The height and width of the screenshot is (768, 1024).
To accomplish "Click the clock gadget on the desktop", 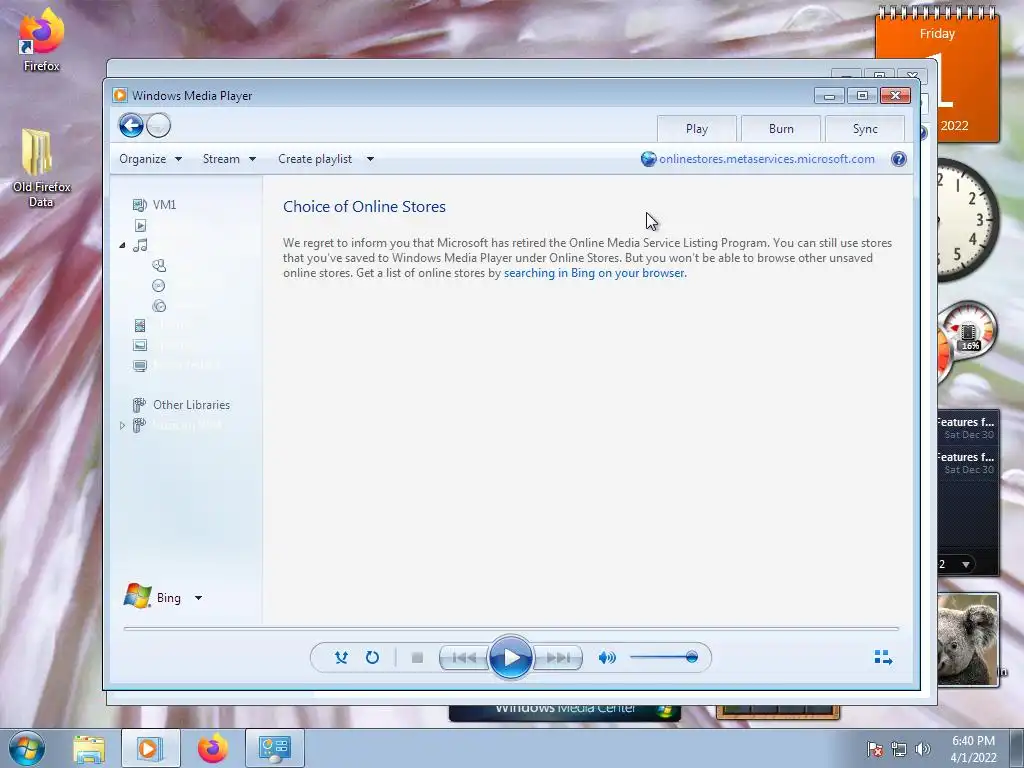I will coord(968,219).
